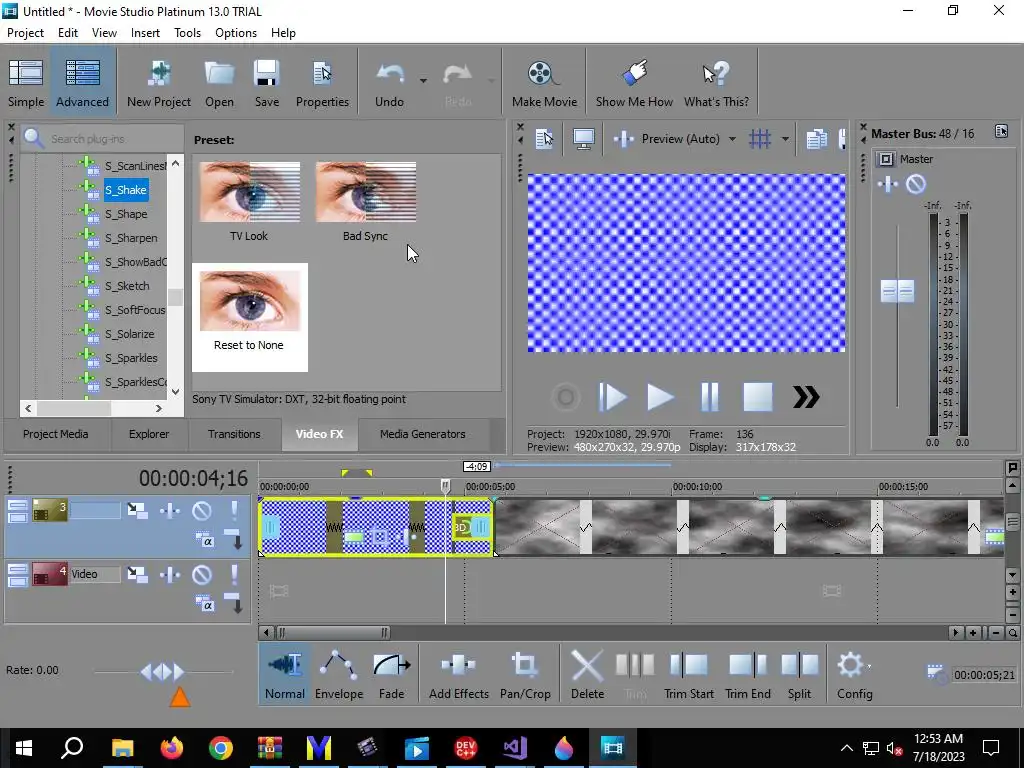Delete the selected event

(x=587, y=673)
